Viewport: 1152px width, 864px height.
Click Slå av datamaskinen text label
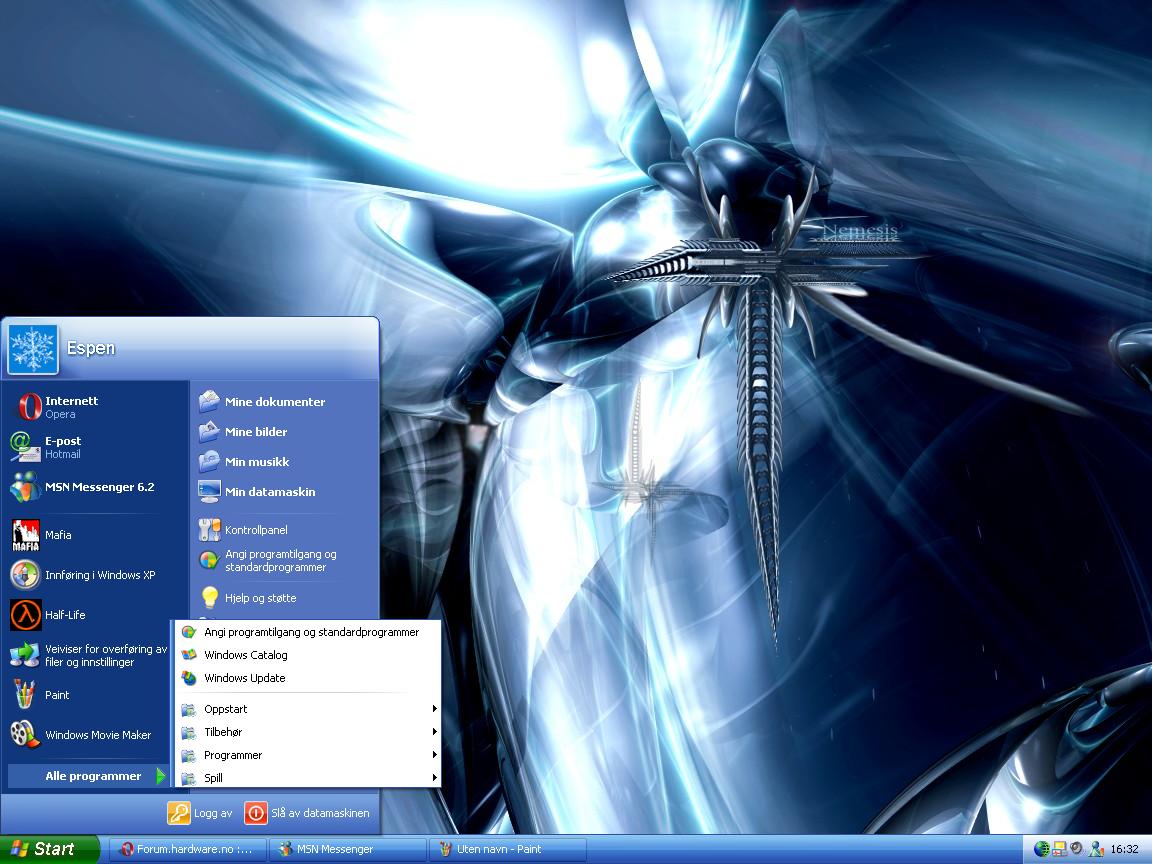[320, 813]
